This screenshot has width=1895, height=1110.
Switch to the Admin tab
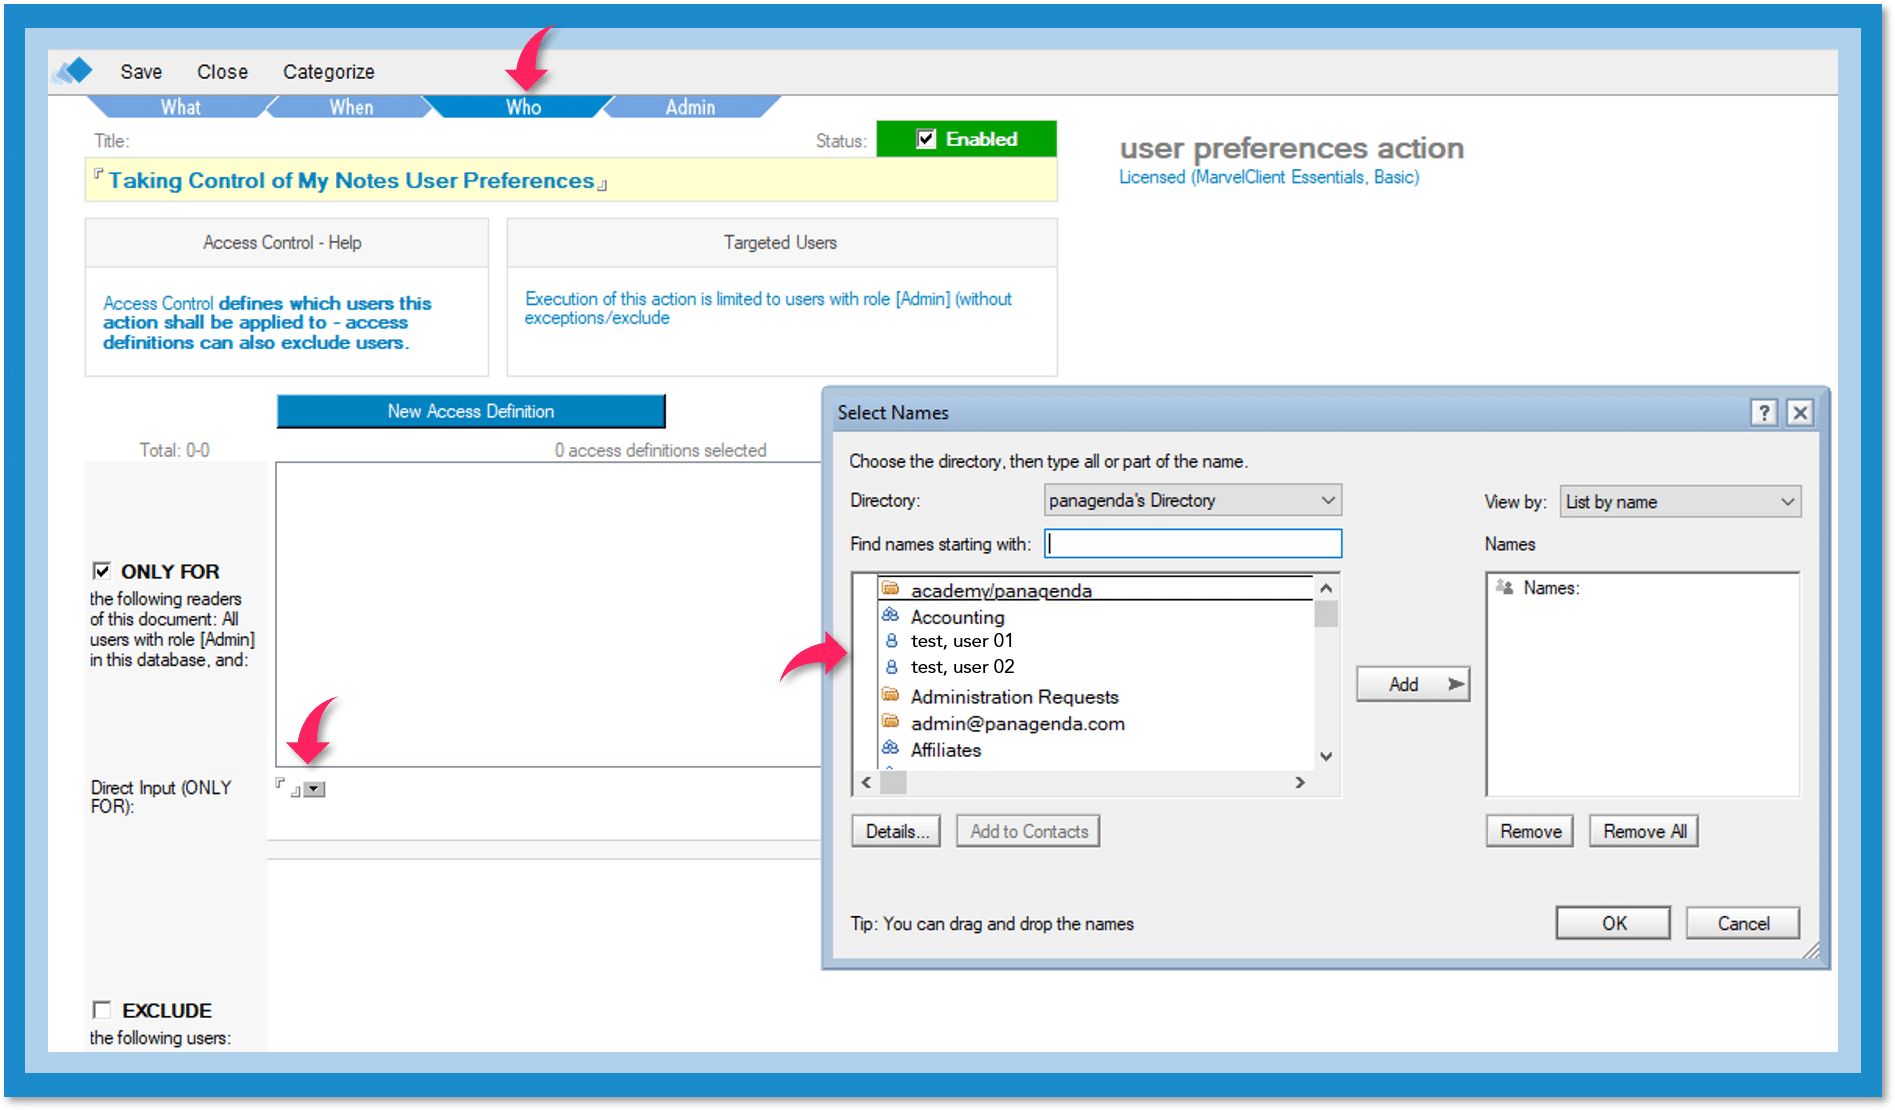(690, 107)
